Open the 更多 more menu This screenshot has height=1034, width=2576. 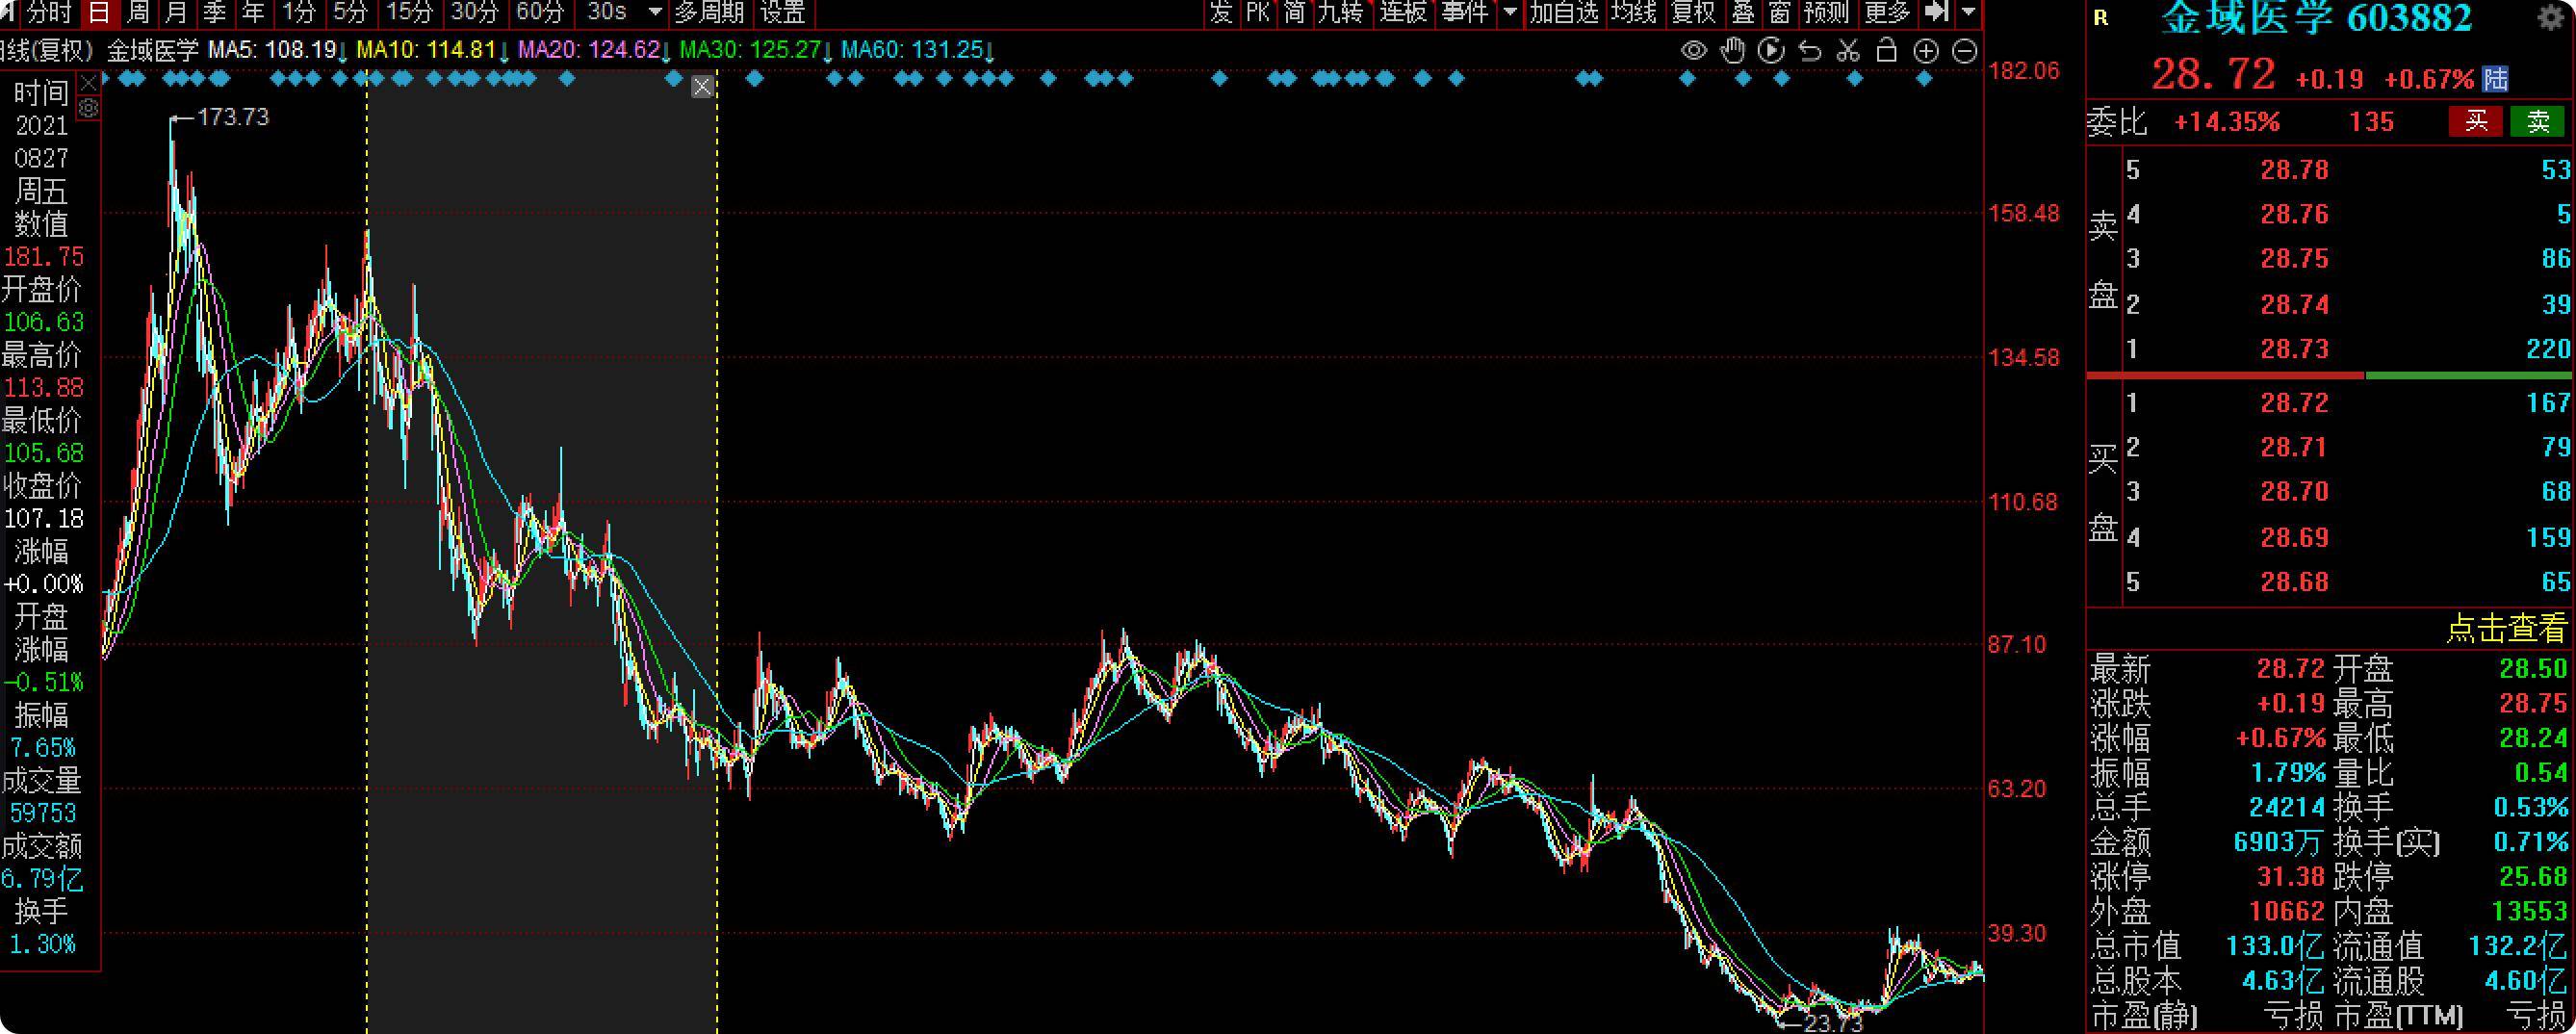click(x=1887, y=13)
